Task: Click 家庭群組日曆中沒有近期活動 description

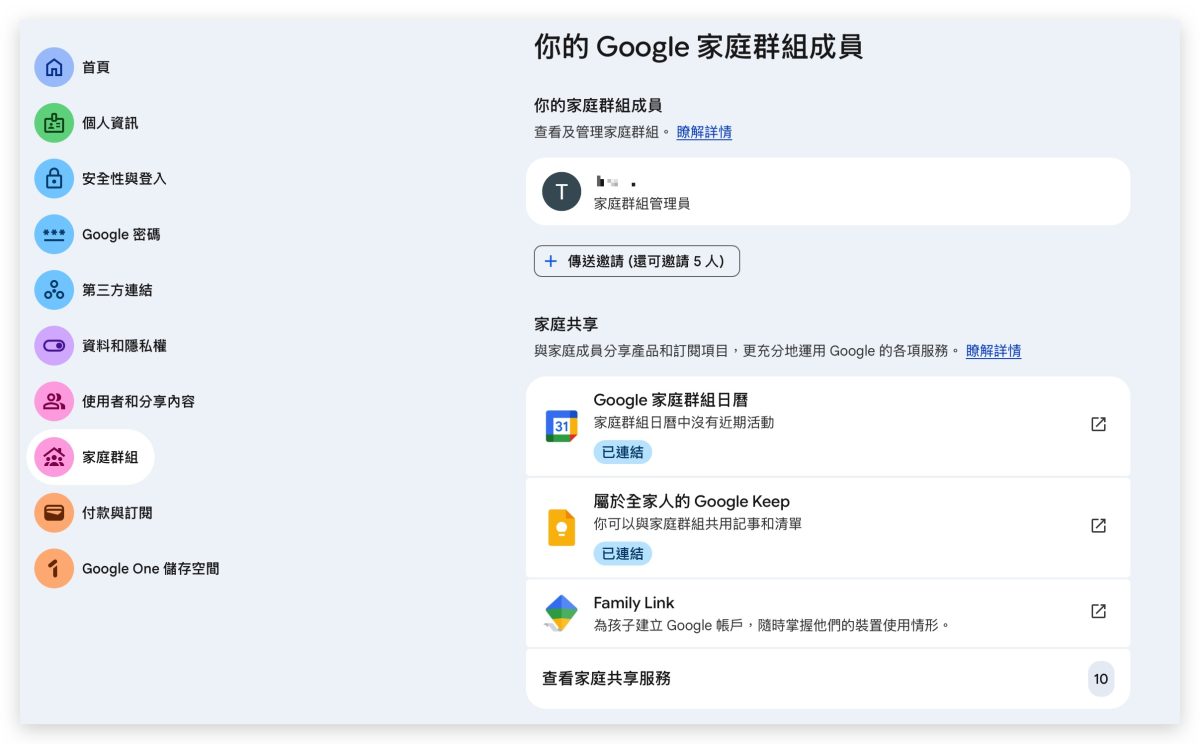Action: pos(684,422)
